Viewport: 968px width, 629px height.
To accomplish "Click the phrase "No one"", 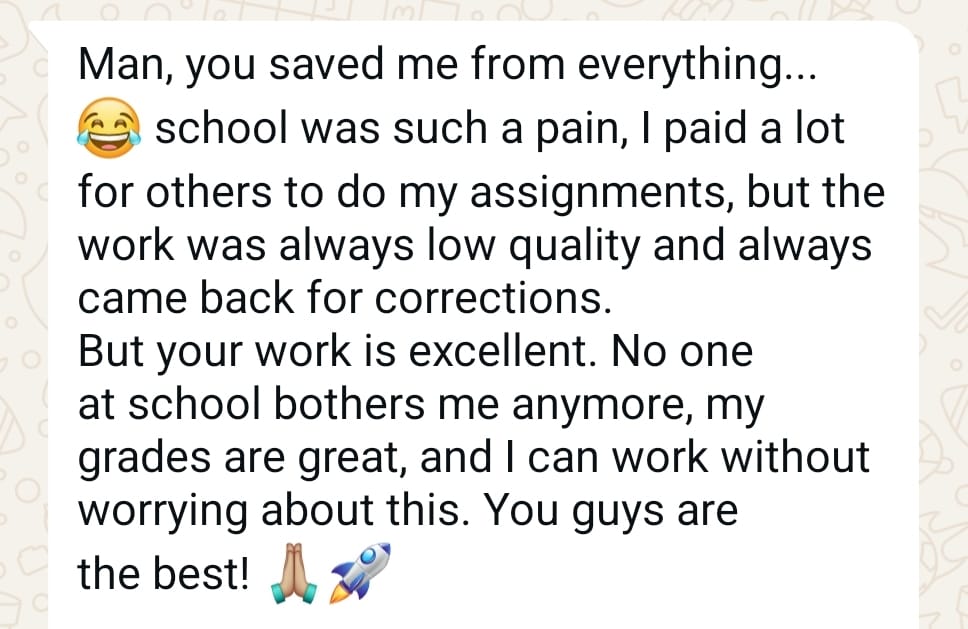I will pos(683,351).
